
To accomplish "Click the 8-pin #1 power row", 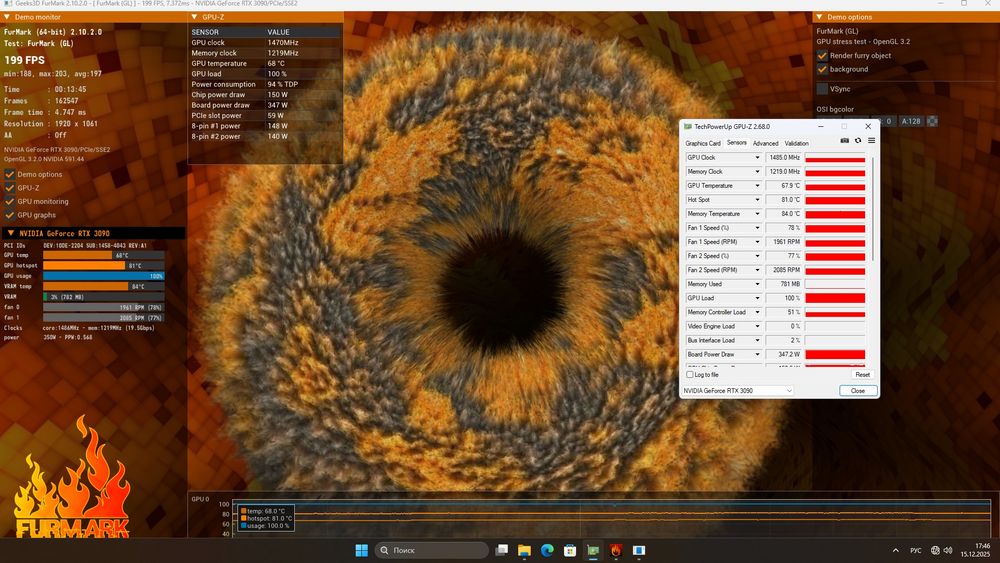I will tap(265, 126).
